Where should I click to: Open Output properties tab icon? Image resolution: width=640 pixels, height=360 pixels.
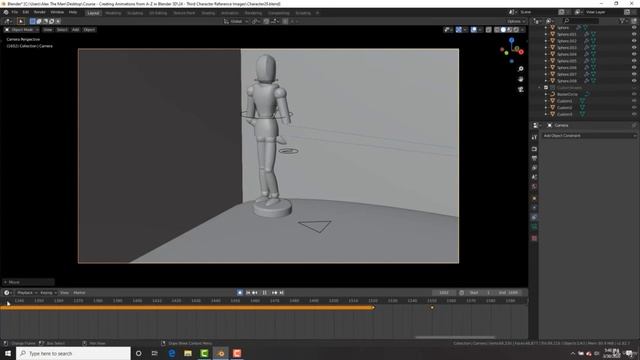click(534, 158)
